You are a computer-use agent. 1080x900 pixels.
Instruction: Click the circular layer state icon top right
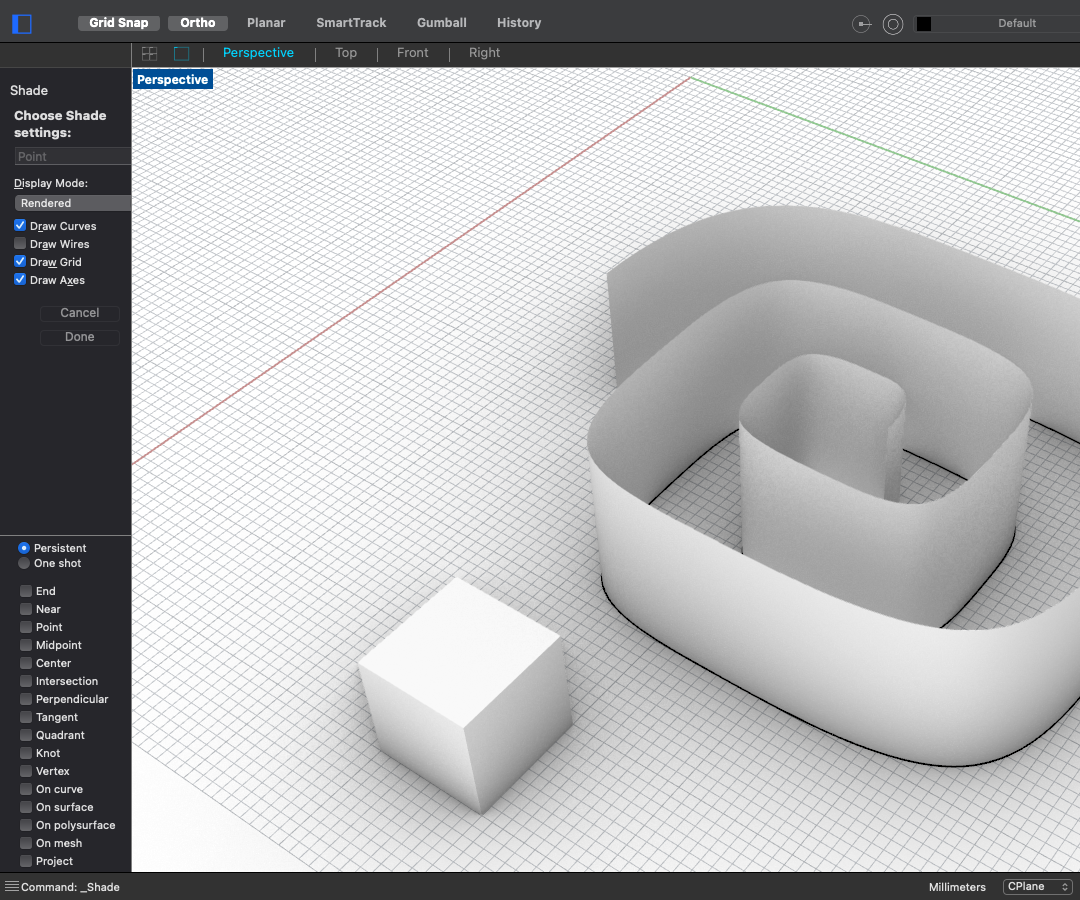coord(892,23)
